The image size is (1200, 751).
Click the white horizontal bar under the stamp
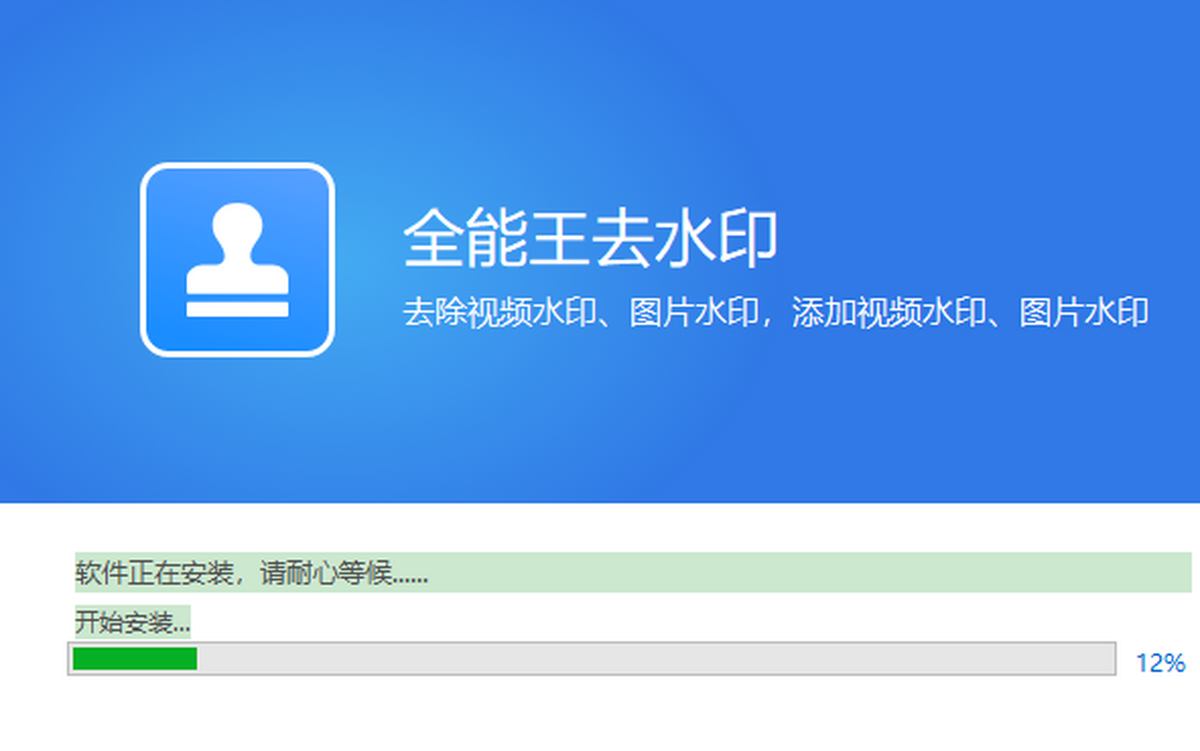(237, 309)
